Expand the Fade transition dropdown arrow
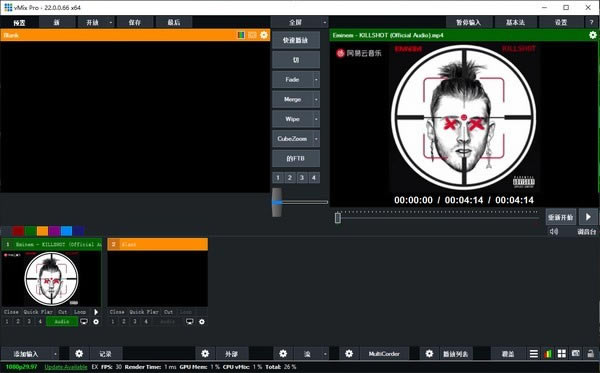Viewport: 600px width, 373px height. point(316,80)
